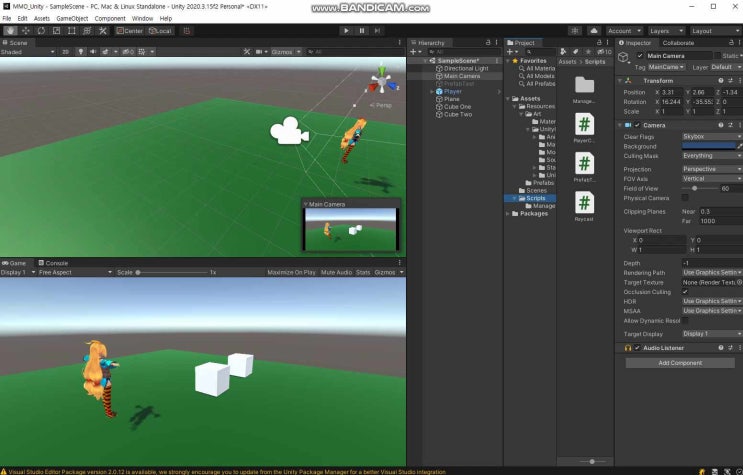Lock the Hierarchy panel

[488, 43]
